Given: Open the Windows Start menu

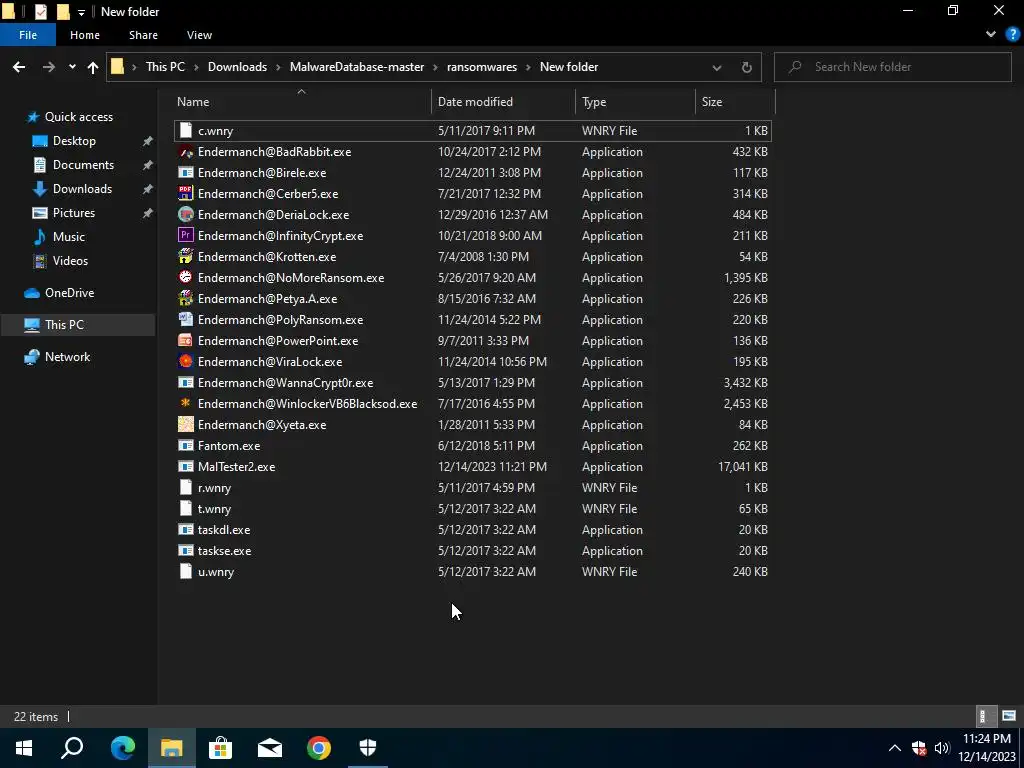Looking at the screenshot, I should coord(24,747).
